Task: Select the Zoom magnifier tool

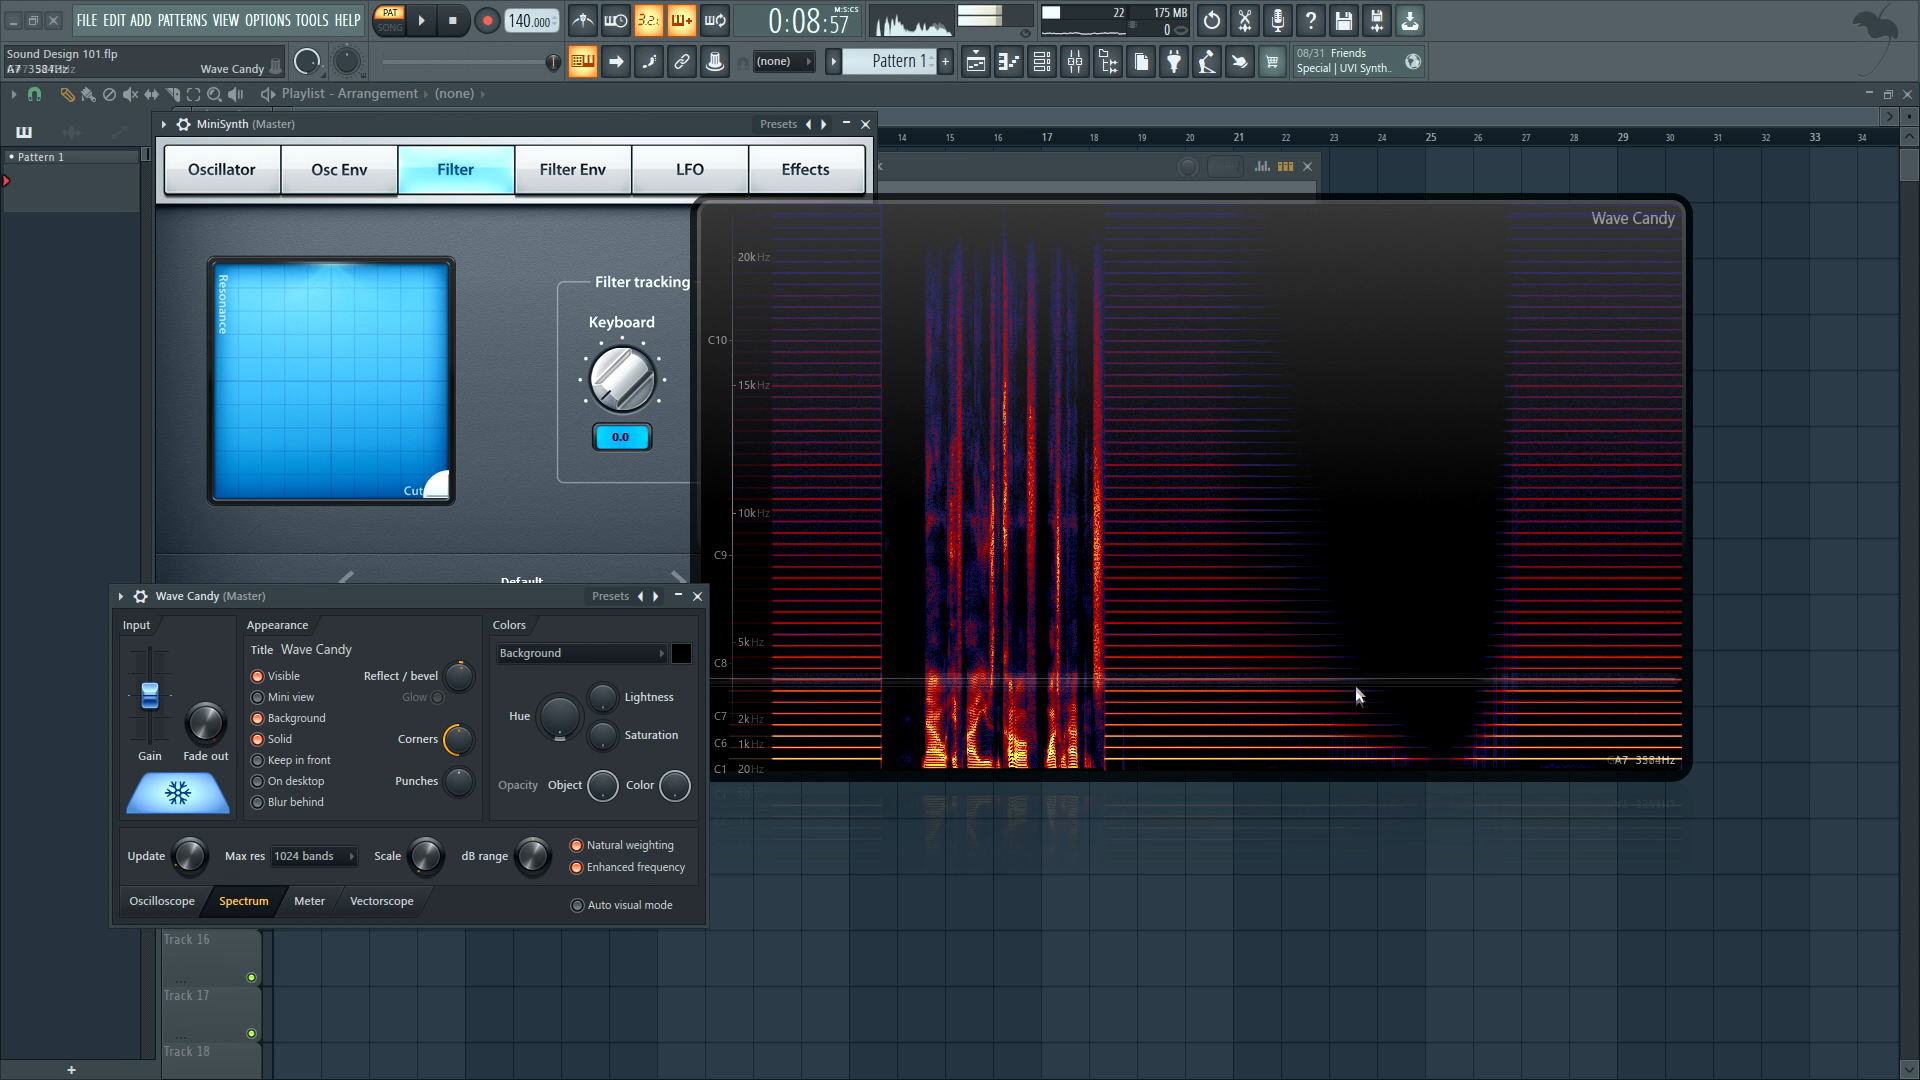Action: pyautogui.click(x=215, y=95)
